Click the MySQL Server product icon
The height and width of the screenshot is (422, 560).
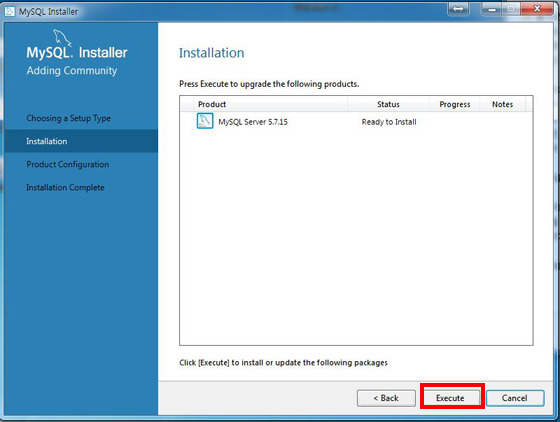(205, 121)
